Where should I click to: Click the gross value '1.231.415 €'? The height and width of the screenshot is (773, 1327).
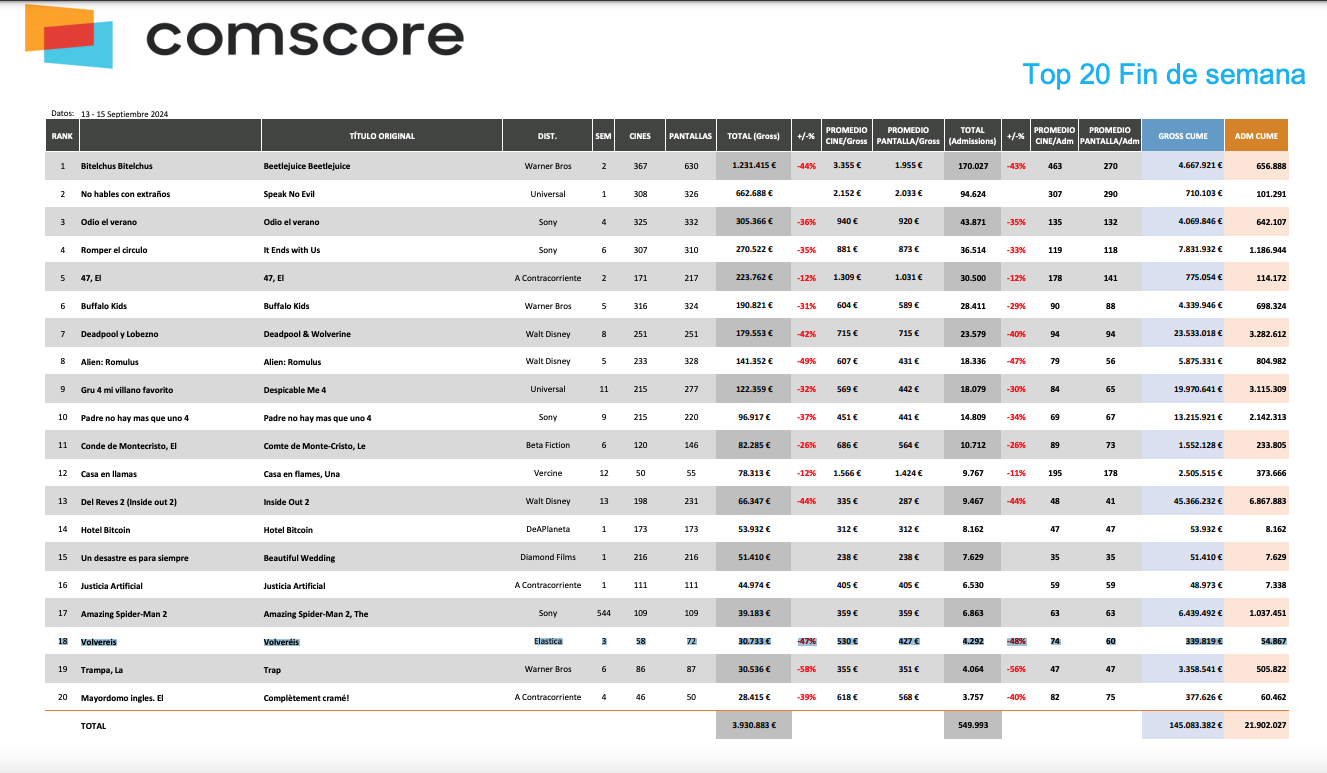[753, 166]
